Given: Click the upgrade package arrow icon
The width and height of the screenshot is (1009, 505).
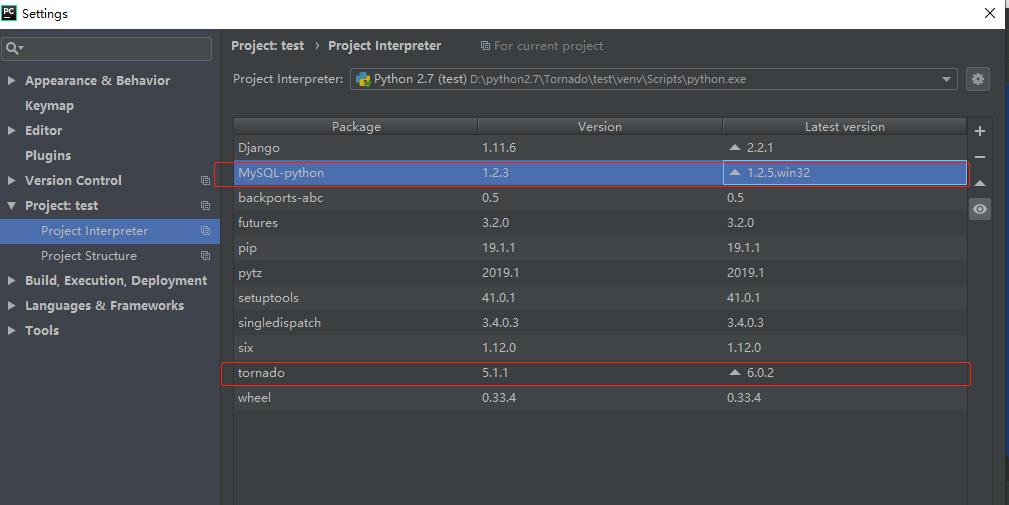Looking at the screenshot, I should [x=980, y=183].
